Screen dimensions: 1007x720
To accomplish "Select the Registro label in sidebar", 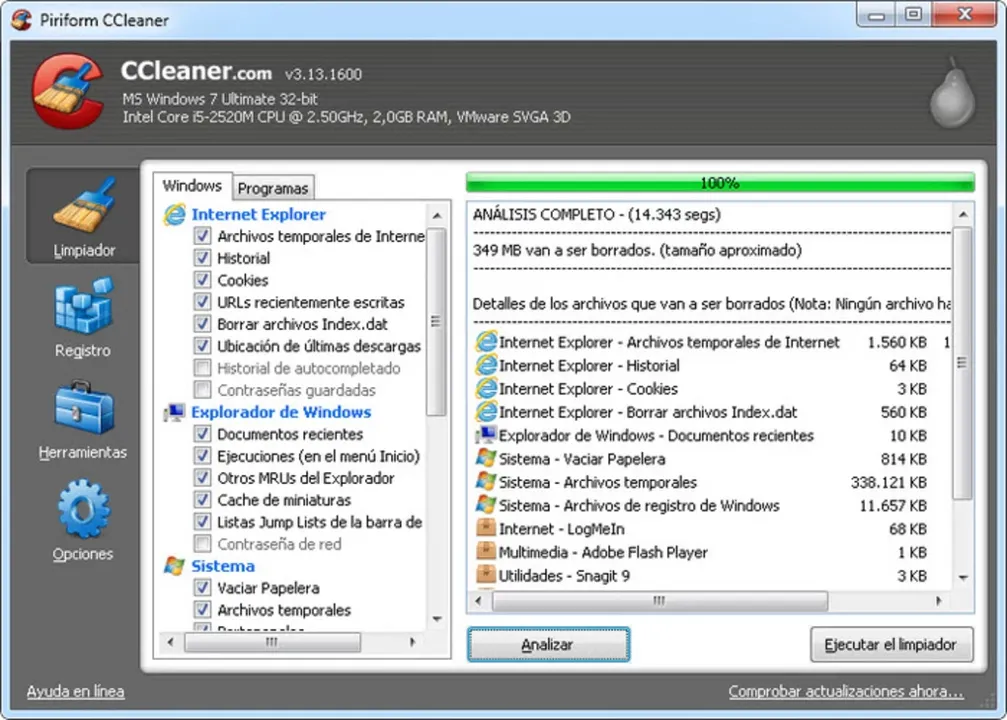I will click(83, 351).
